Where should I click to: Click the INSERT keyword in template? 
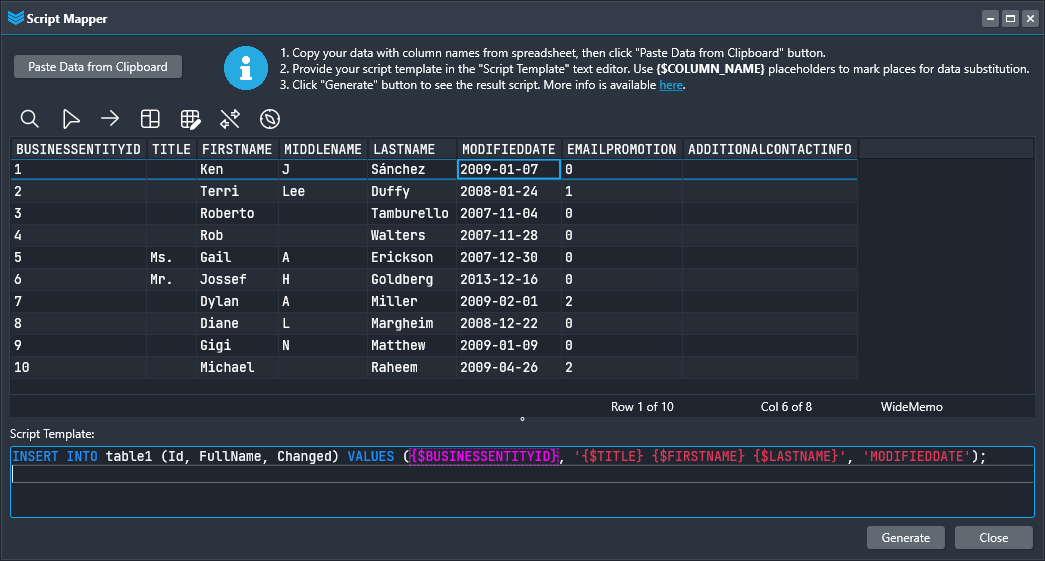(x=35, y=456)
